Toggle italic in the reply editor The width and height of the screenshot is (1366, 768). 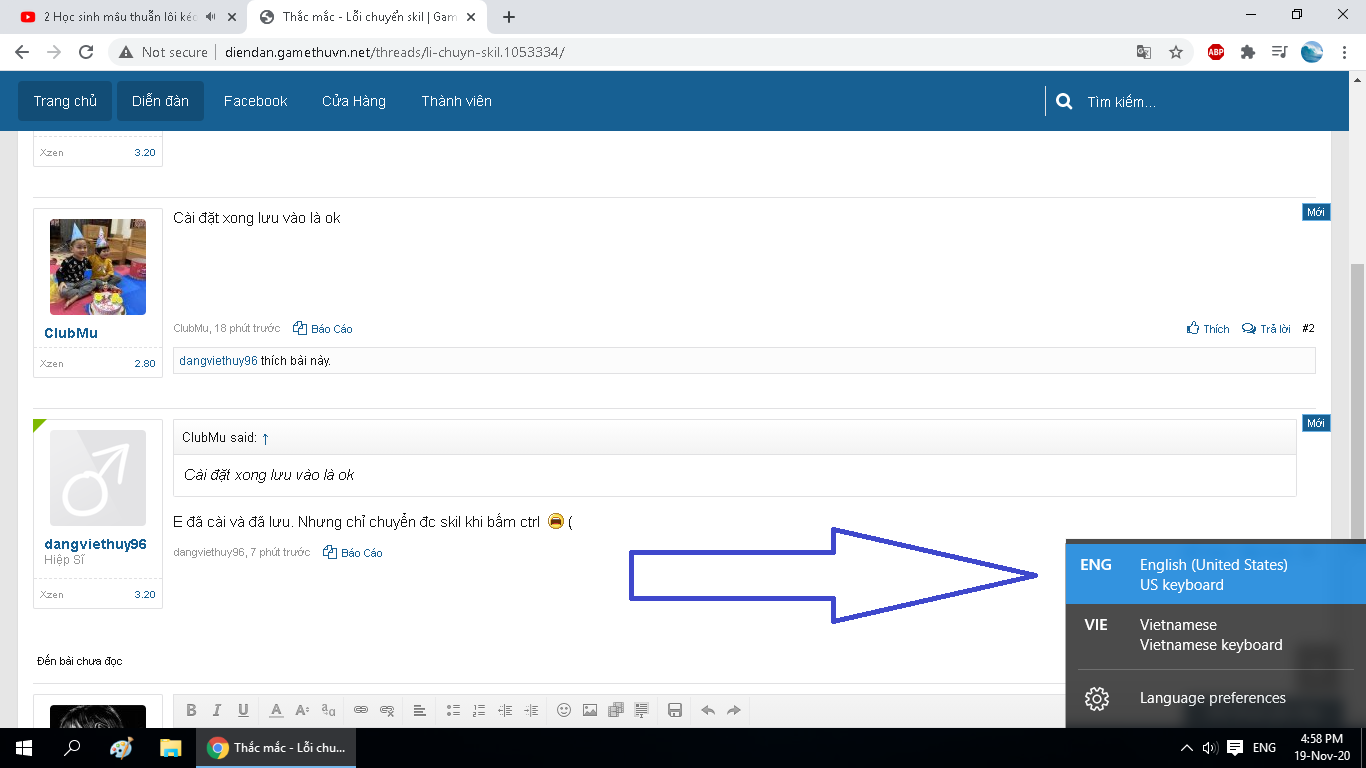(217, 710)
